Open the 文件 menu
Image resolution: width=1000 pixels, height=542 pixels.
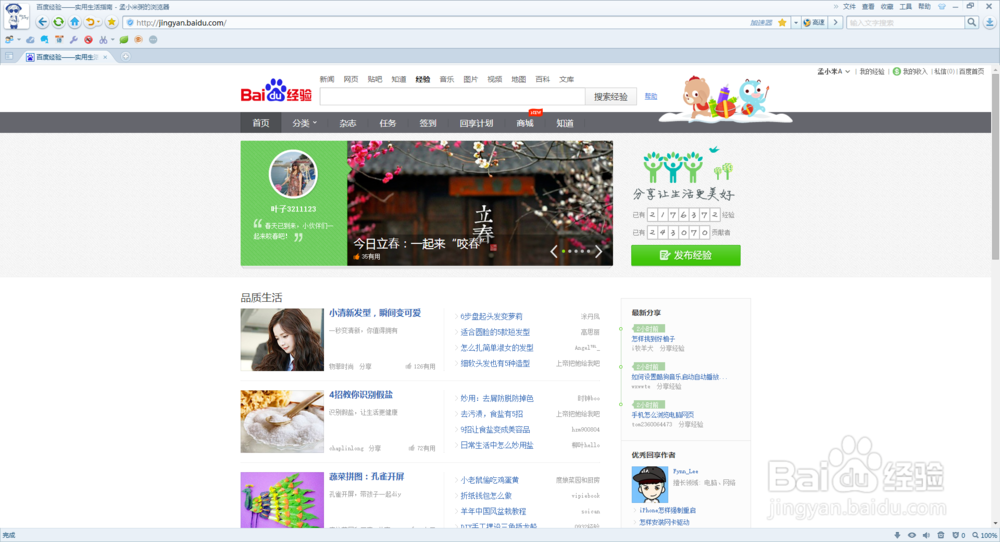coord(849,6)
